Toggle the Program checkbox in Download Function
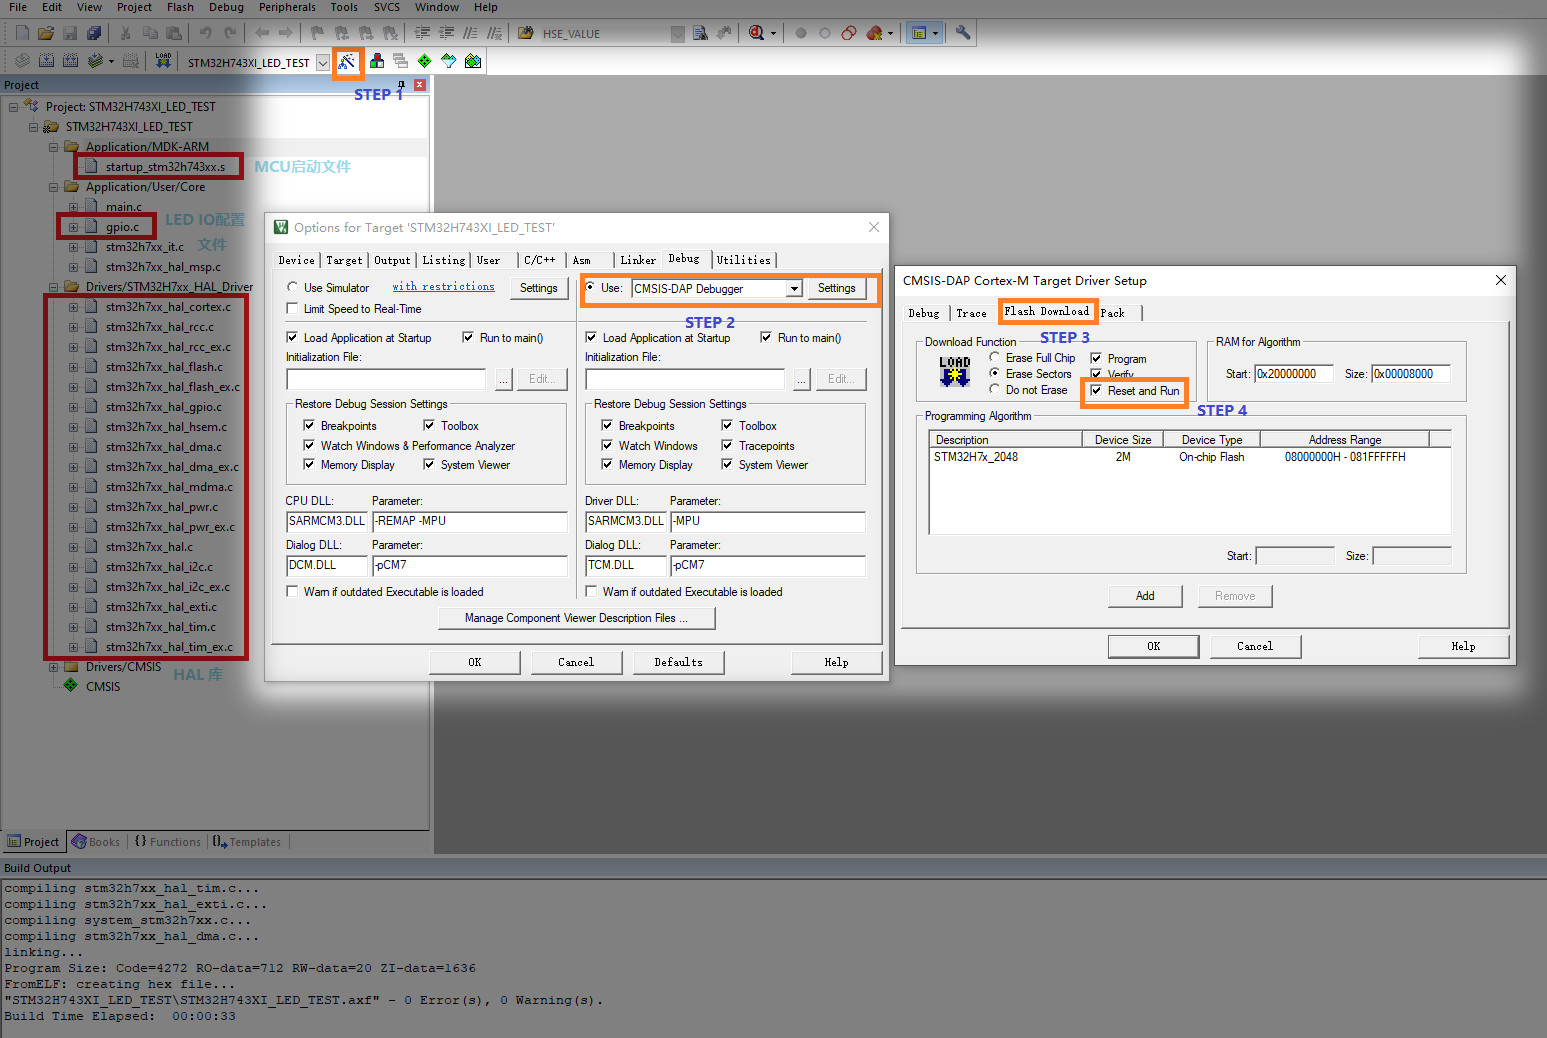This screenshot has height=1038, width=1547. [1096, 359]
